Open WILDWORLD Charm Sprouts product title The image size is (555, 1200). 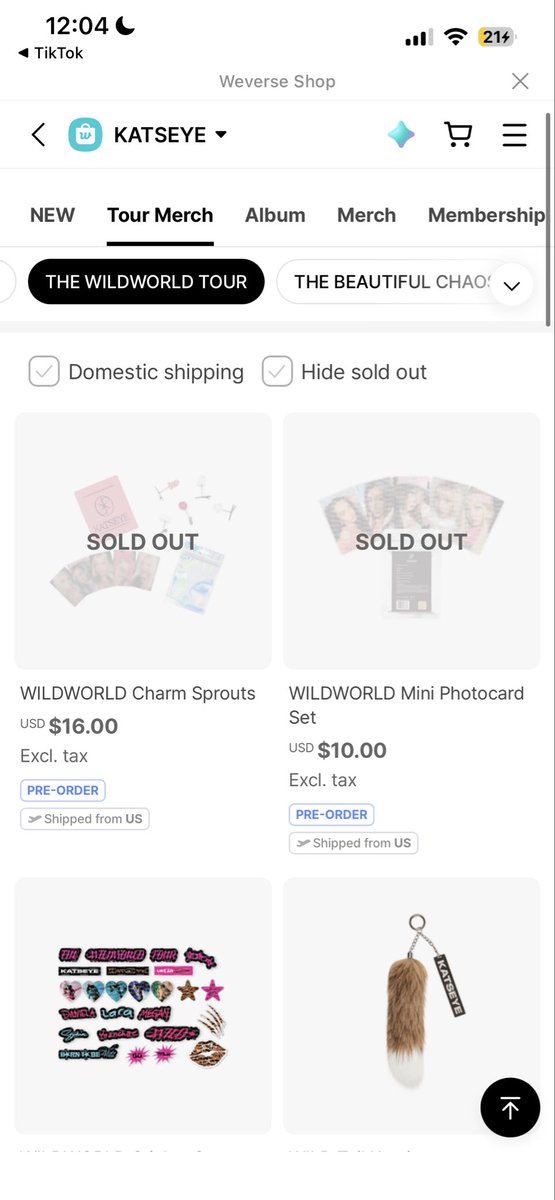[x=138, y=693]
